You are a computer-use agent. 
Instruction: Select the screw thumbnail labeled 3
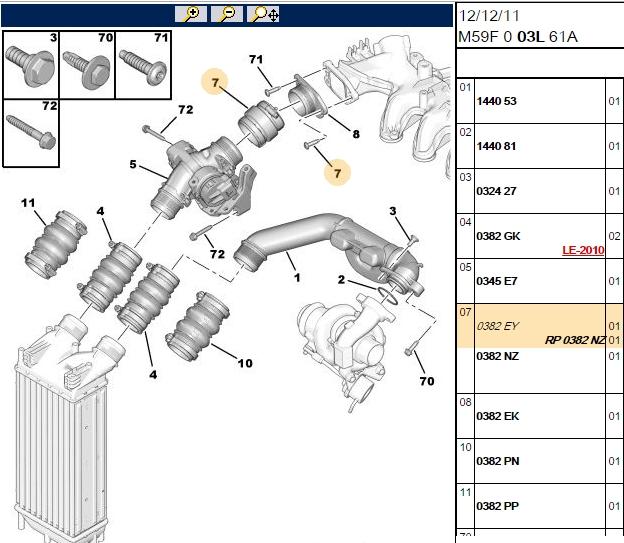click(x=31, y=65)
